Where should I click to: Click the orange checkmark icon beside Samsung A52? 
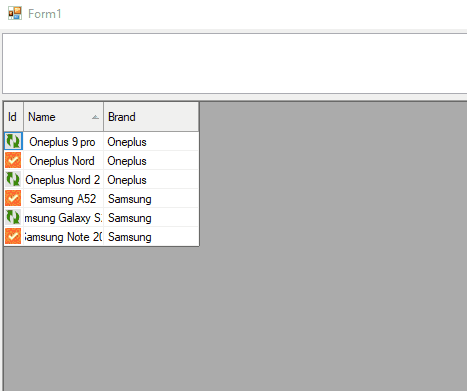13,198
